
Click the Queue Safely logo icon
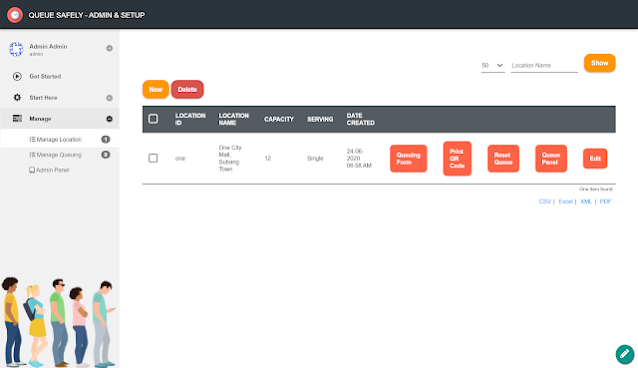(15, 15)
